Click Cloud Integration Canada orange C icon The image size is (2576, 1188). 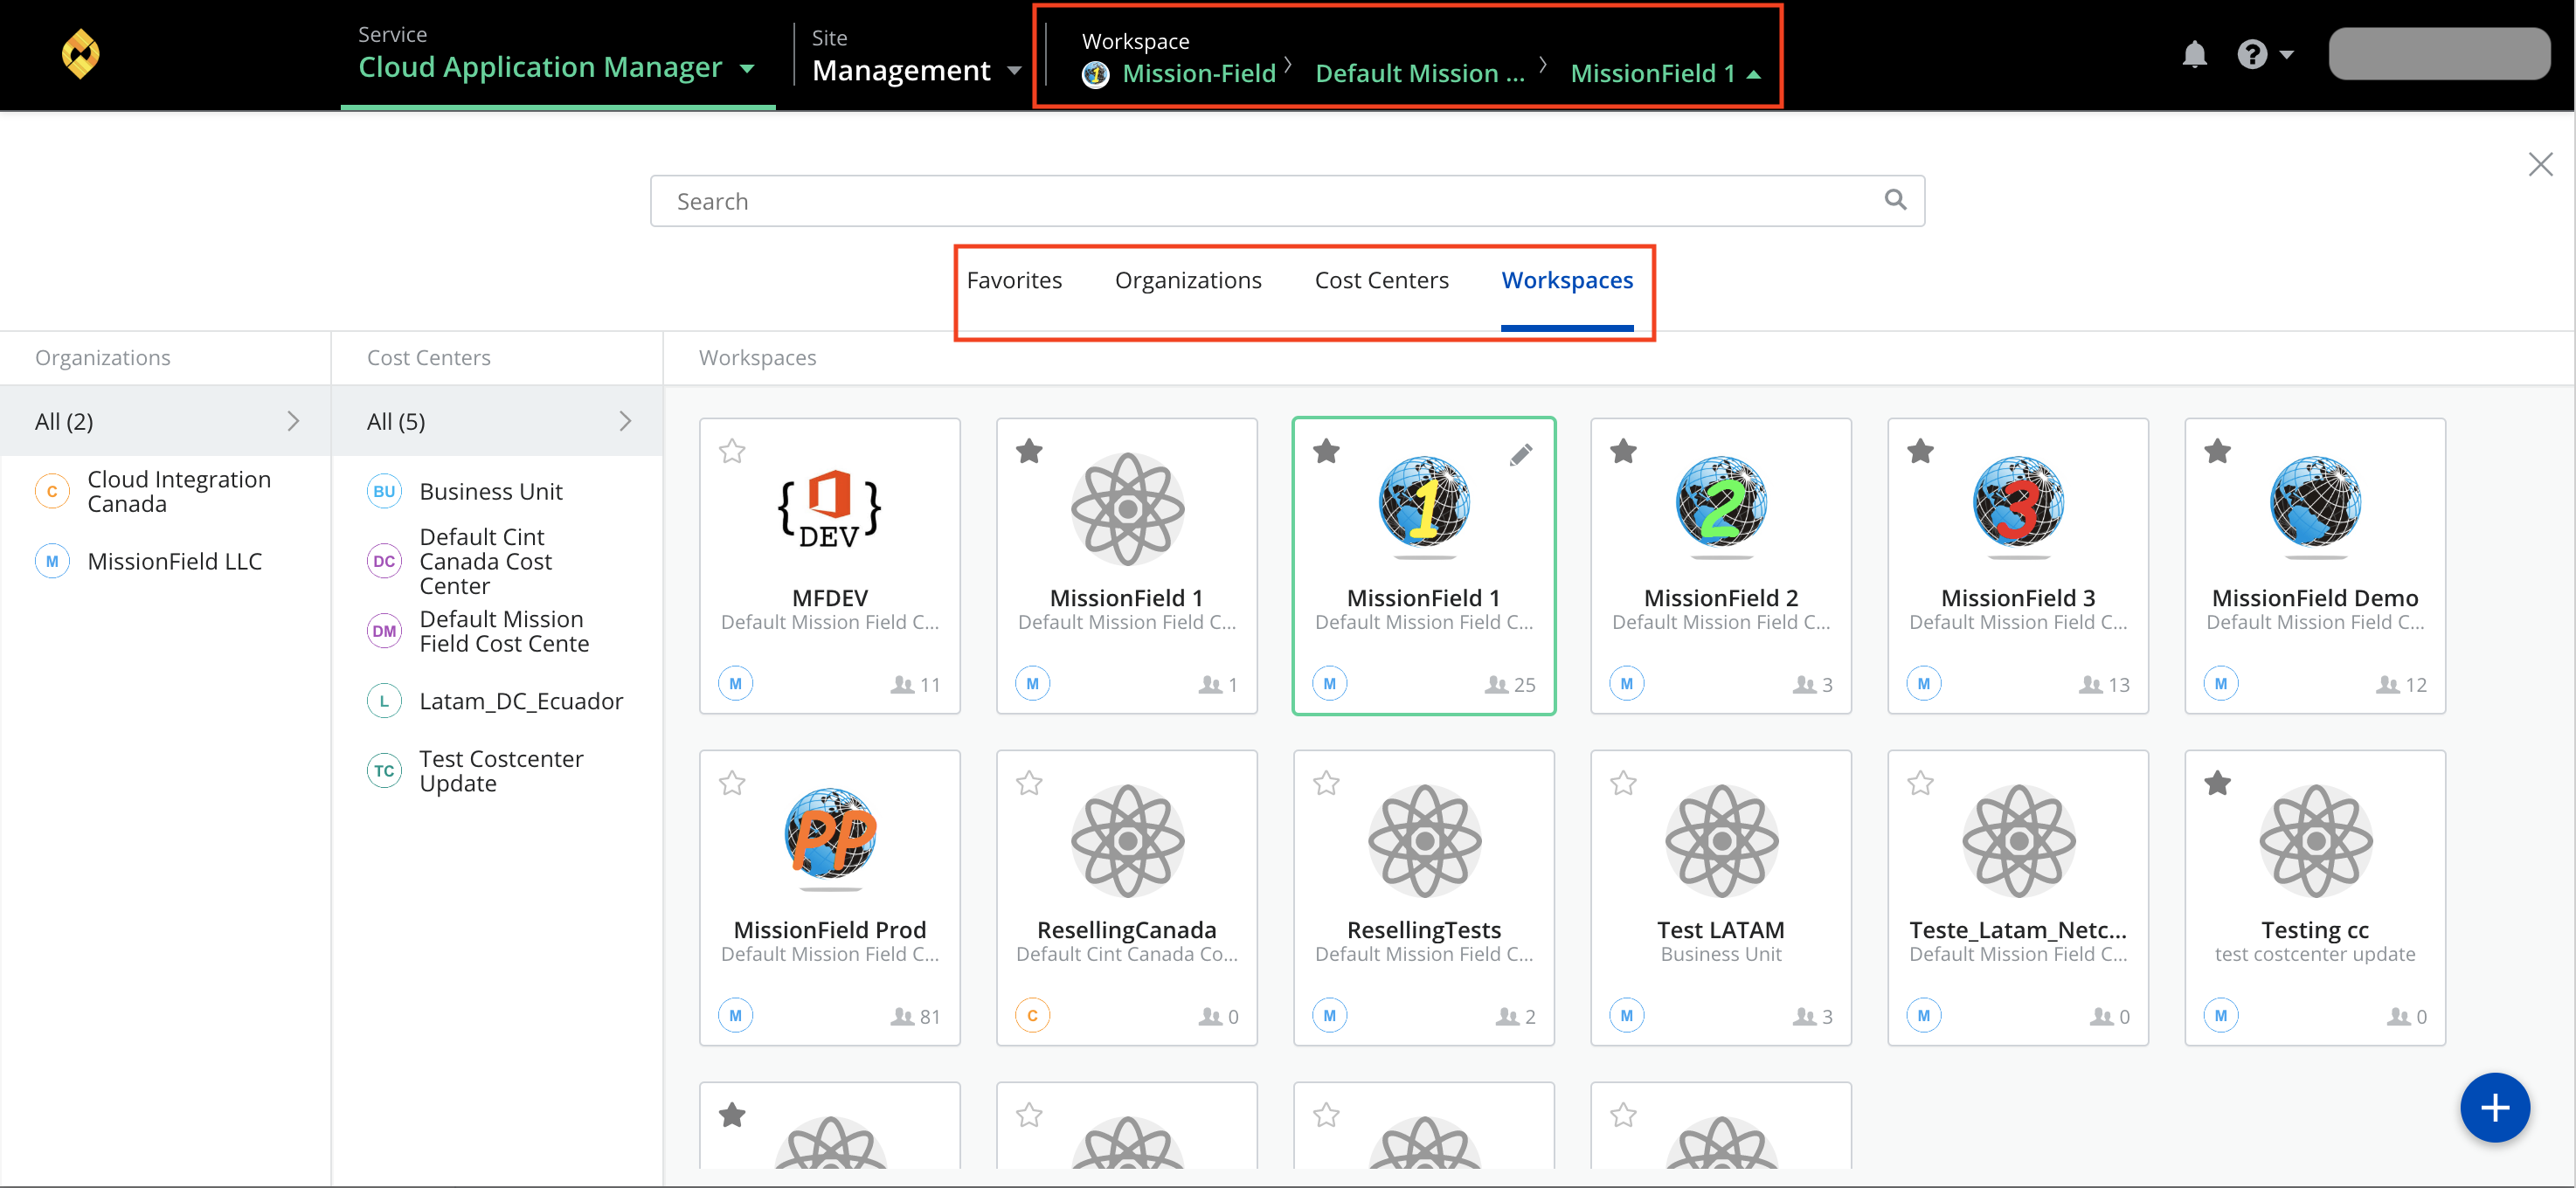pos(52,491)
